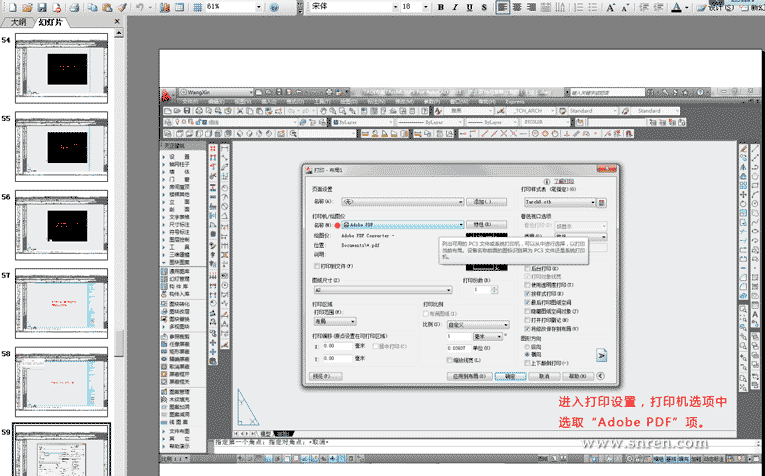Select slide 55 thumbnail
The width and height of the screenshot is (765, 476).
(x=61, y=146)
